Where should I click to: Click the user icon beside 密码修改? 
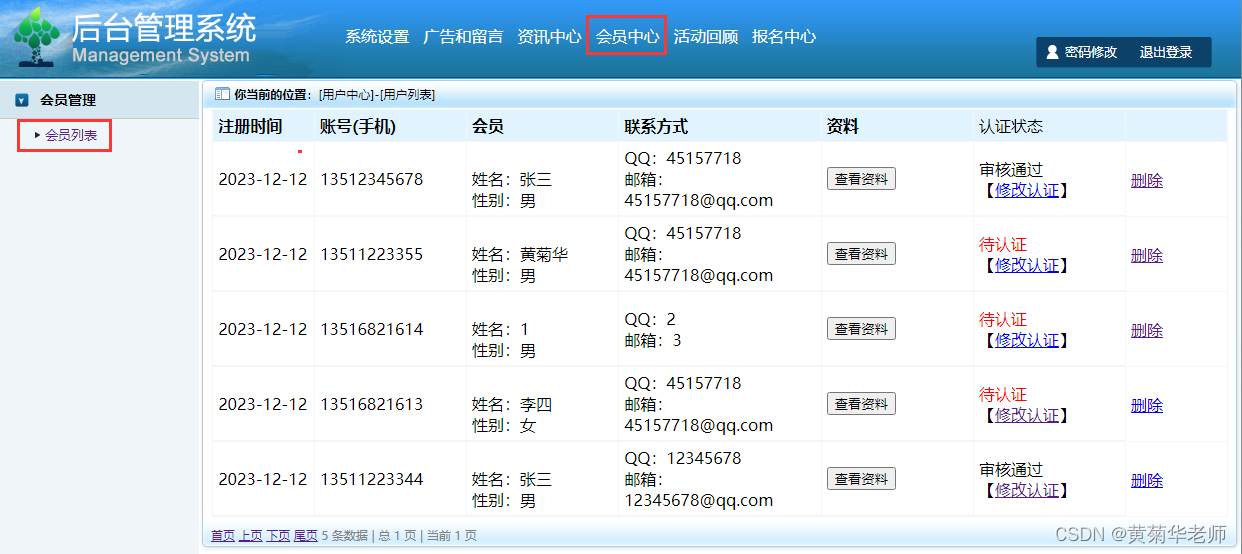[x=1052, y=52]
